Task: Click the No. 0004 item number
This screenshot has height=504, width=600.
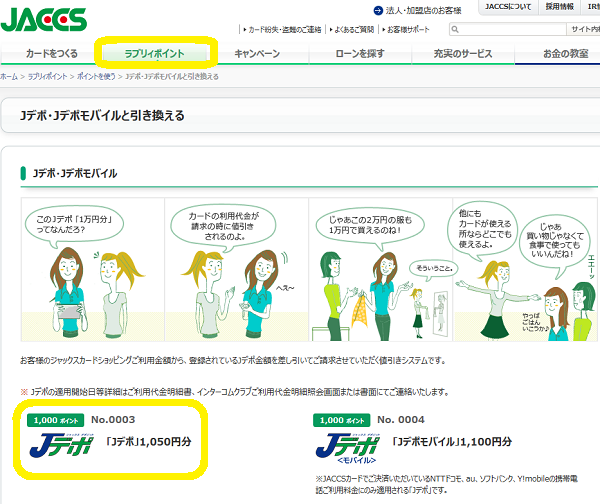Action: coord(401,420)
